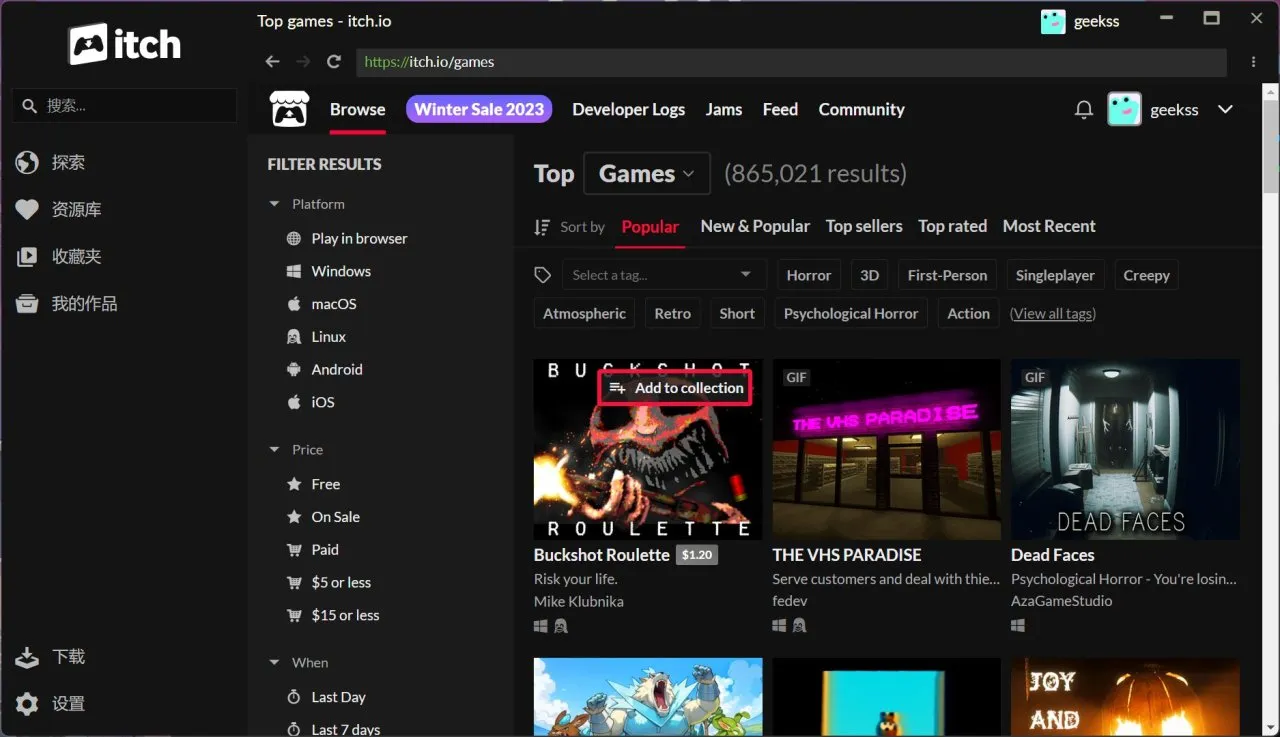Click the itch logo in the sidebar
The height and width of the screenshot is (737, 1280).
click(125, 46)
